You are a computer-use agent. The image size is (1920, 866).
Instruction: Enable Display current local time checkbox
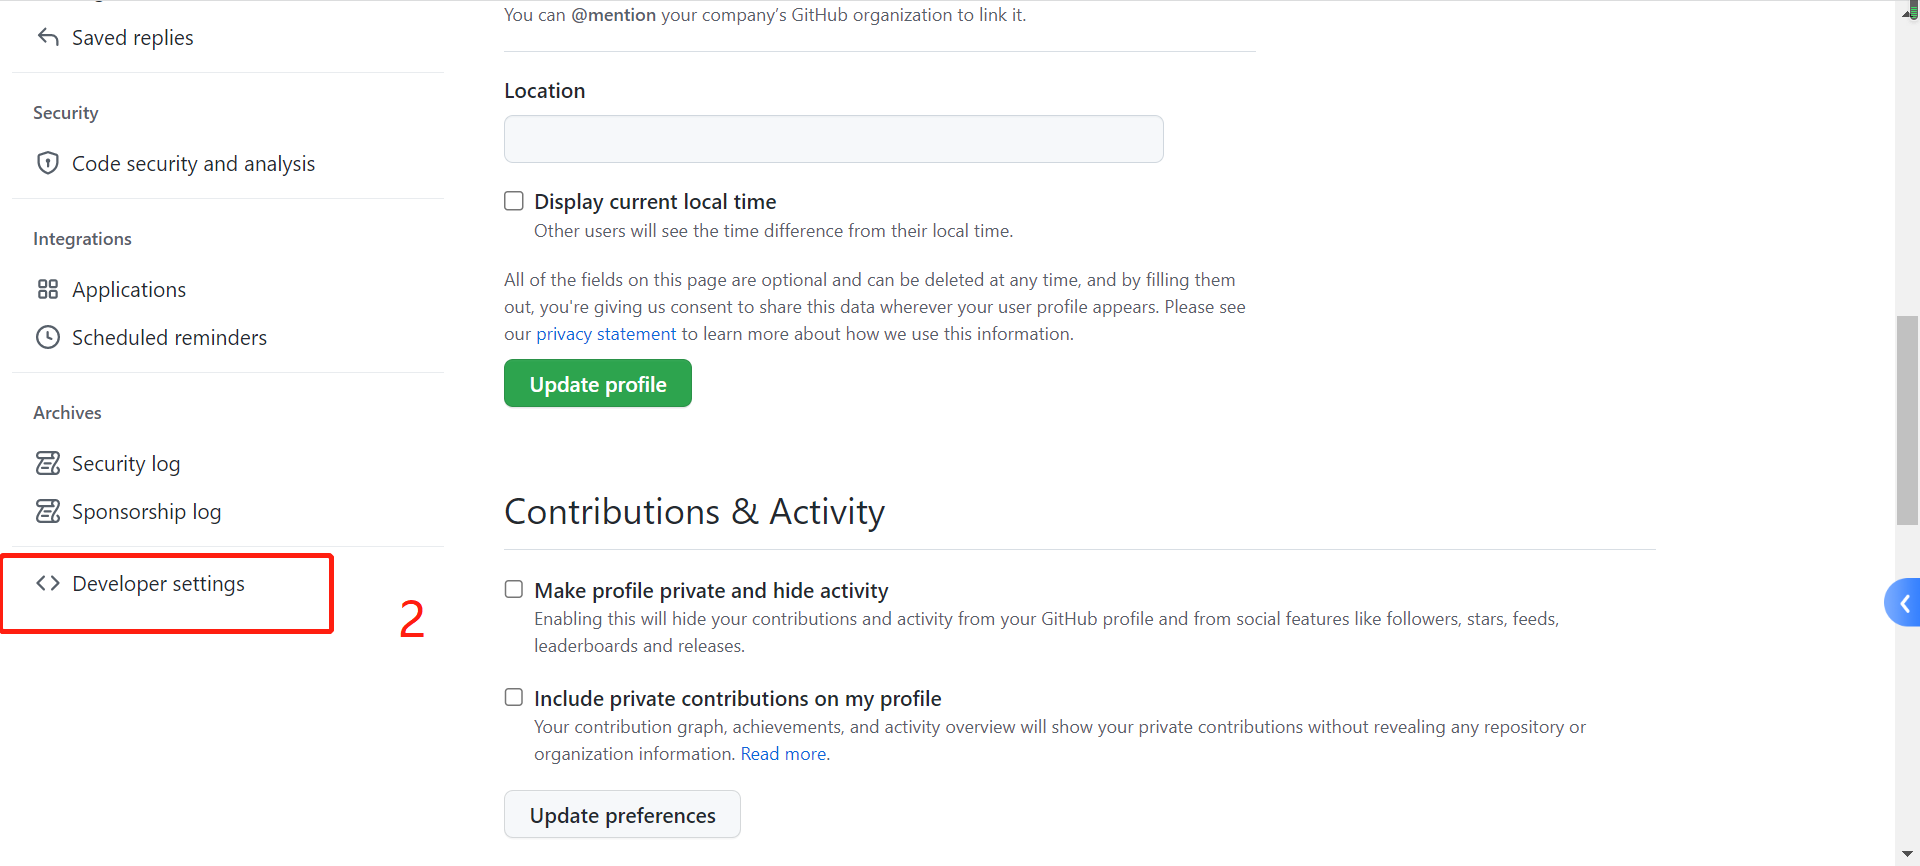[514, 201]
